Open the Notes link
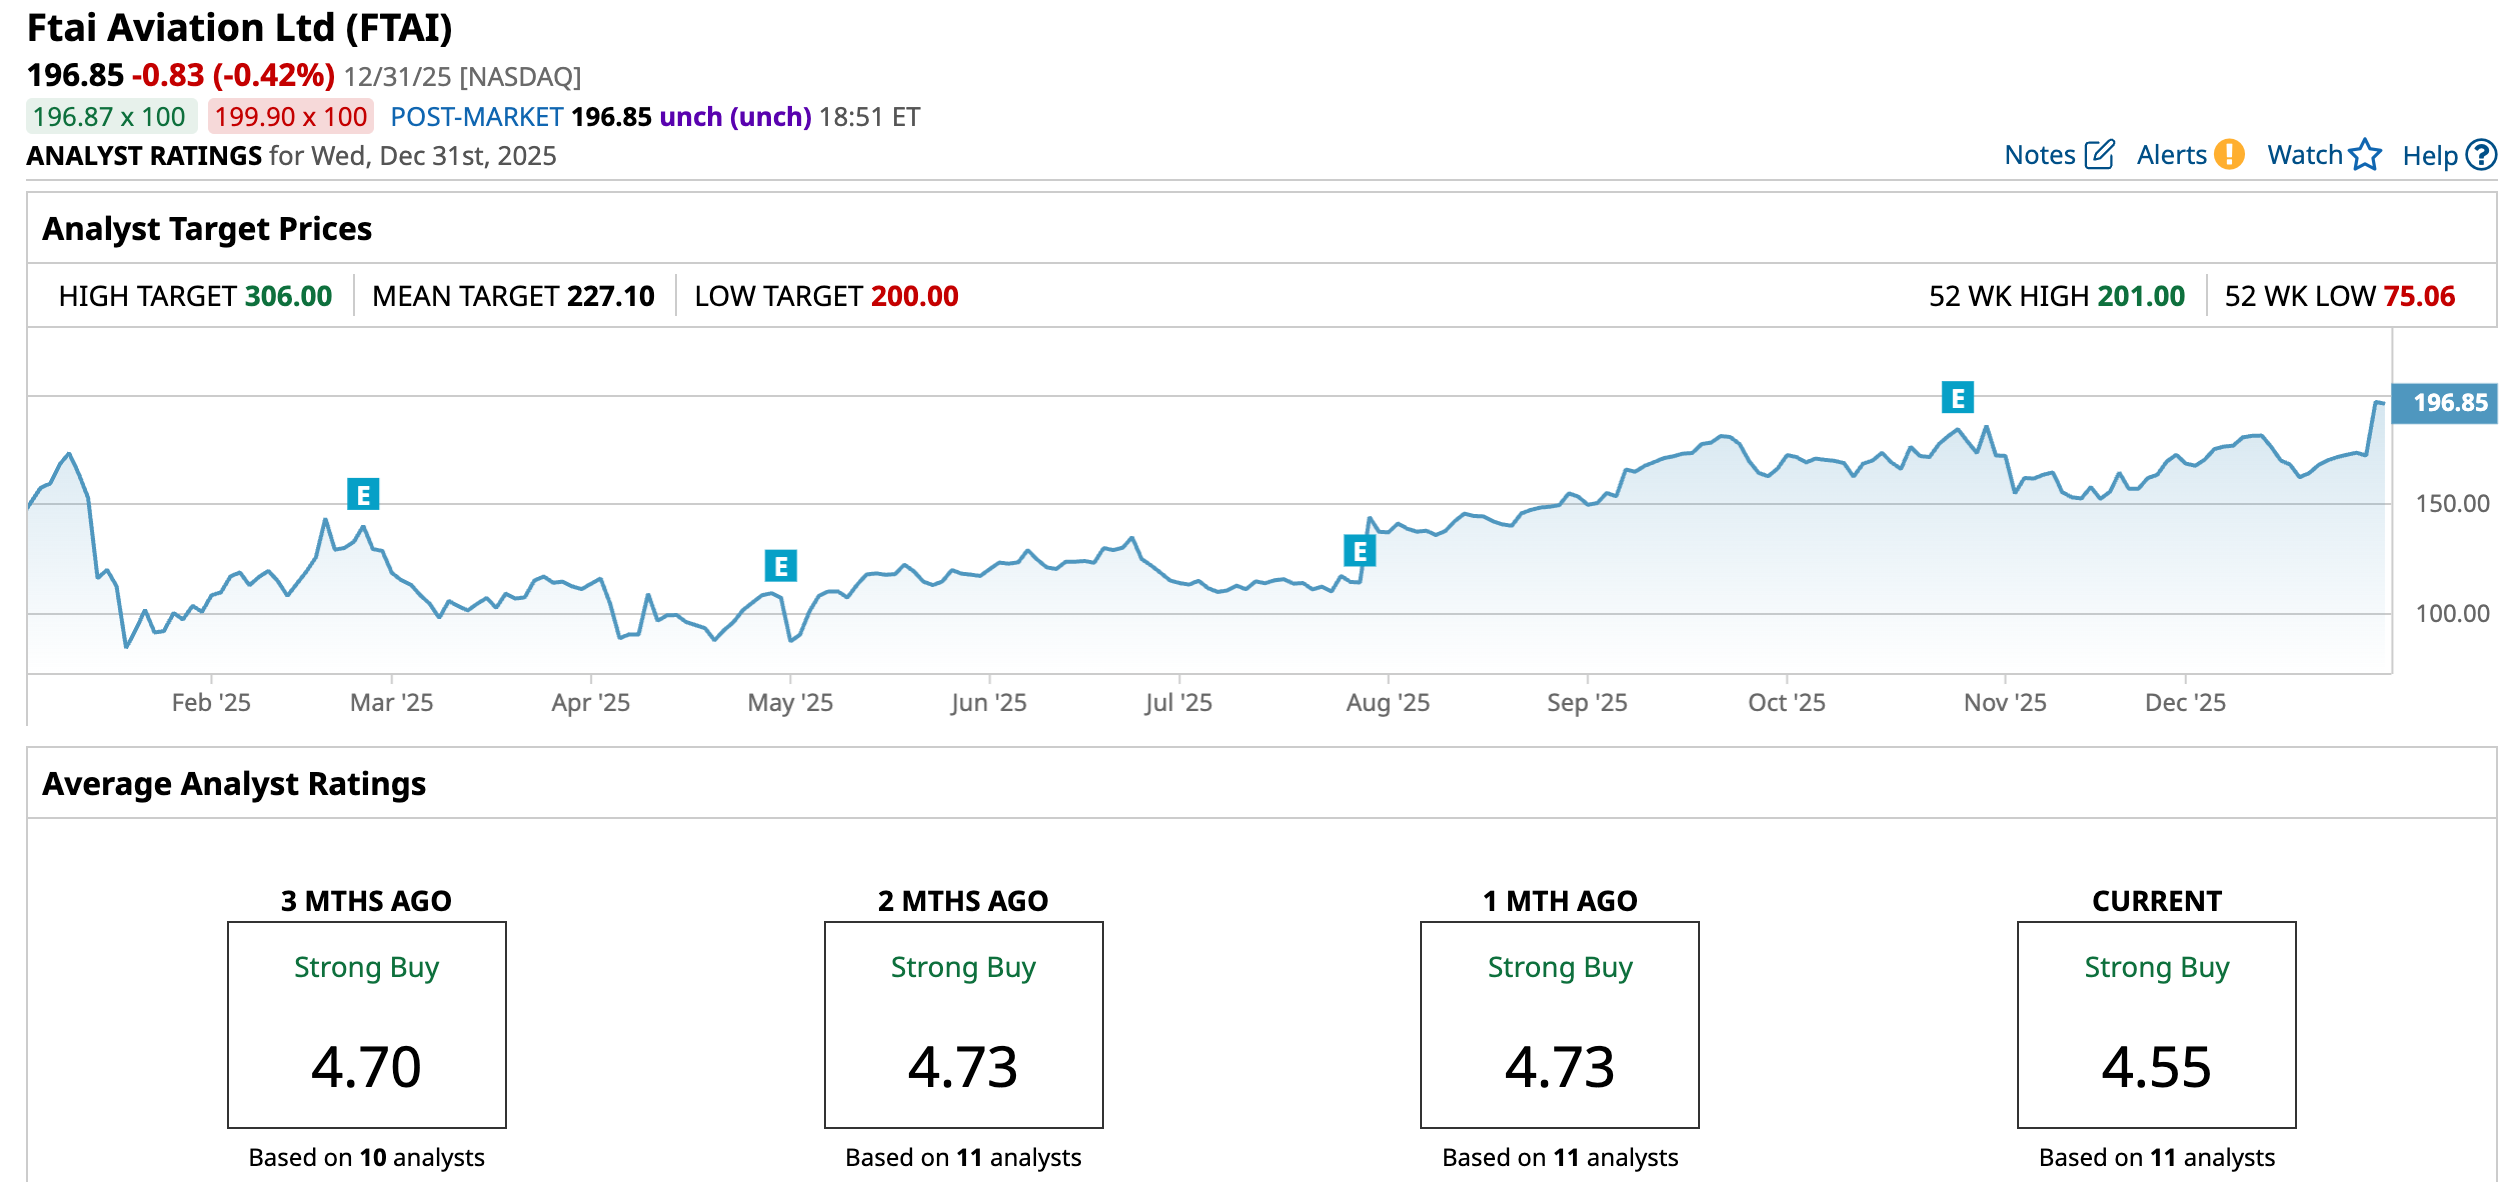The image size is (2508, 1182). 2040,155
